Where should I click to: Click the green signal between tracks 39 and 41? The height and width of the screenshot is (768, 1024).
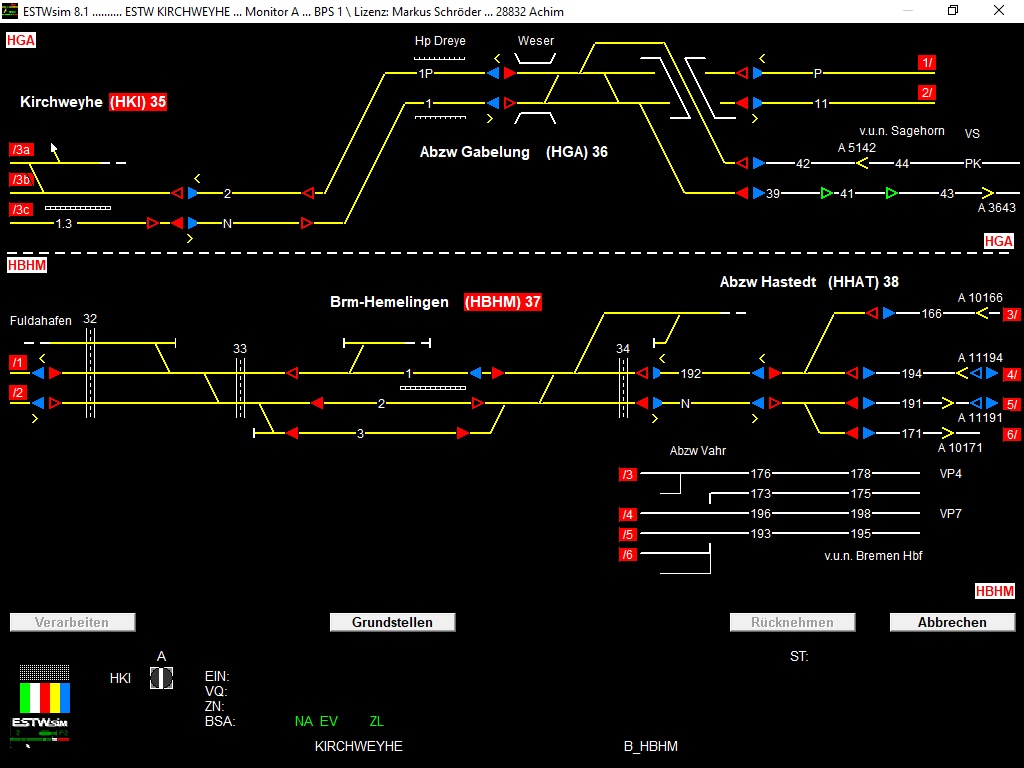pos(826,193)
